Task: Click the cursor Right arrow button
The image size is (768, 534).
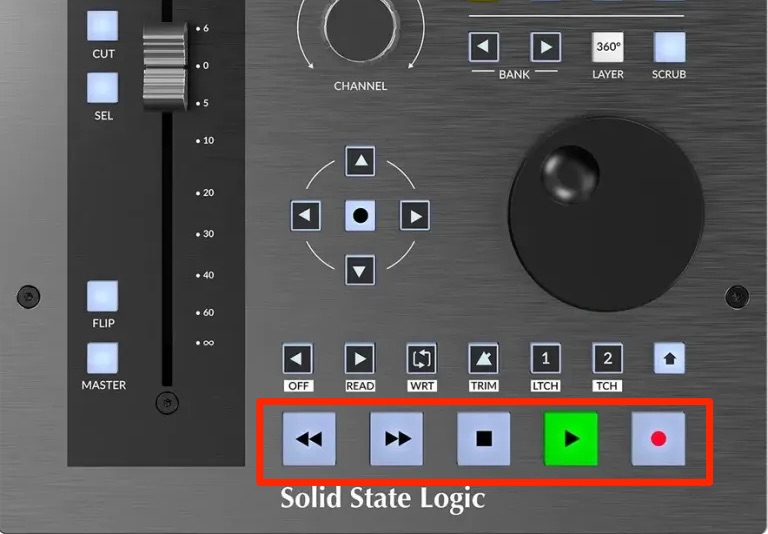Action: point(415,215)
